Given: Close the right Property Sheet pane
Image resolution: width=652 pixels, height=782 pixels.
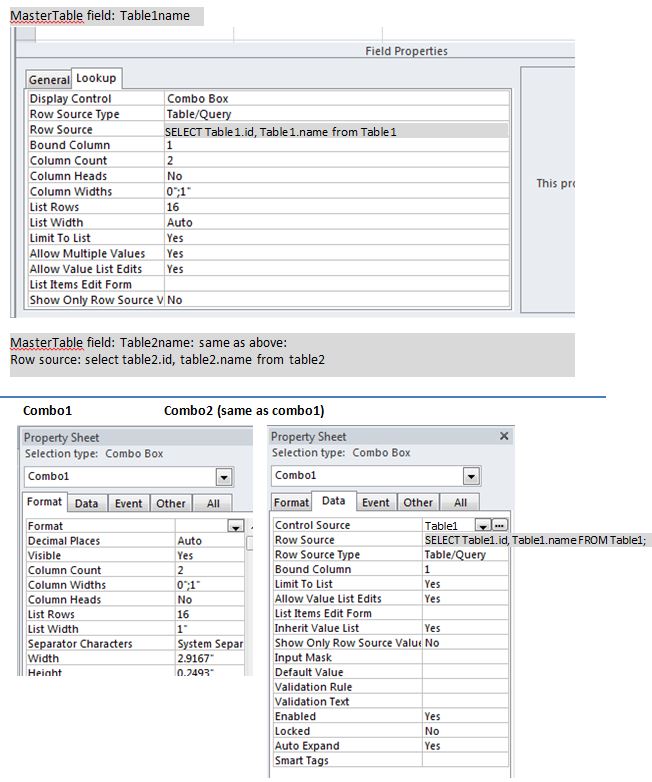Looking at the screenshot, I should tap(504, 436).
